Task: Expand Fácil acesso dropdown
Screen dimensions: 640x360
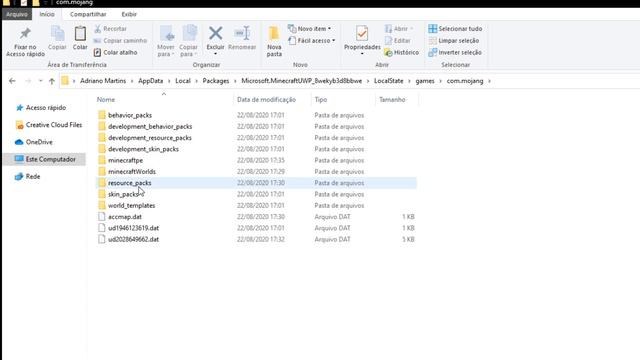Action: [333, 41]
